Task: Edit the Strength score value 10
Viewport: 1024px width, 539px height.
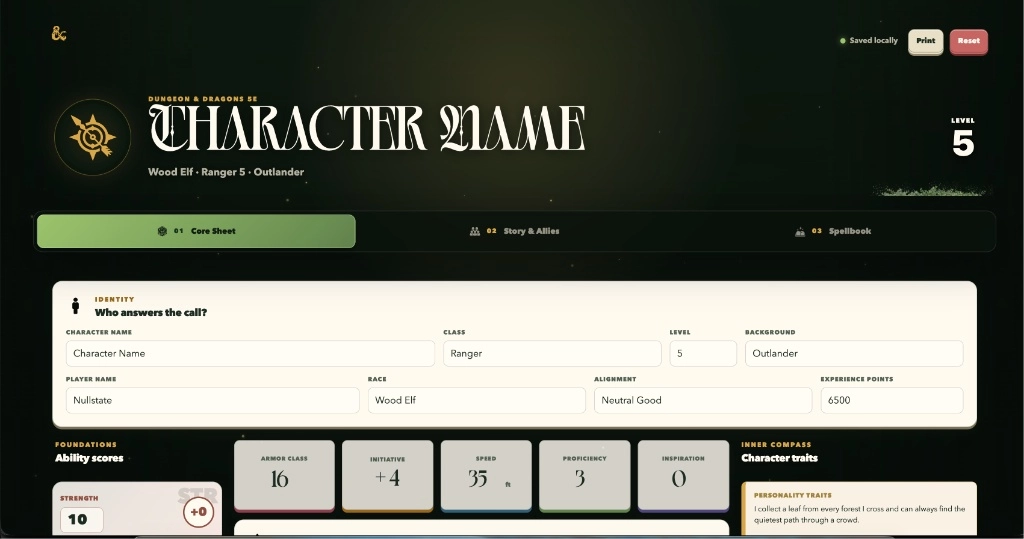Action: [x=82, y=519]
